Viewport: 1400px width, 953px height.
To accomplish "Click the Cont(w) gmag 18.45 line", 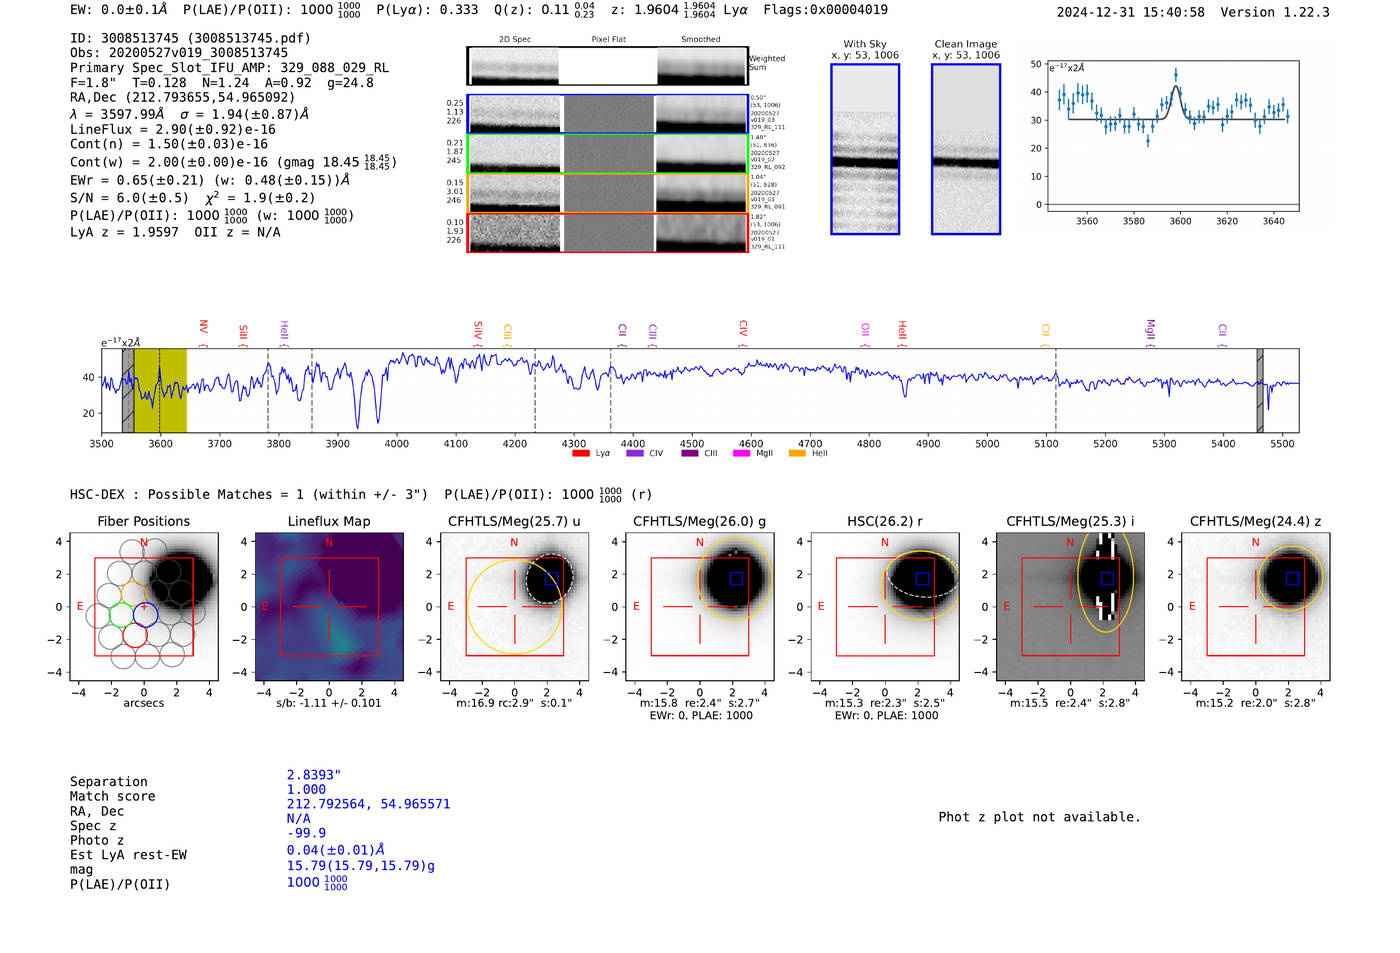I will click(x=233, y=161).
